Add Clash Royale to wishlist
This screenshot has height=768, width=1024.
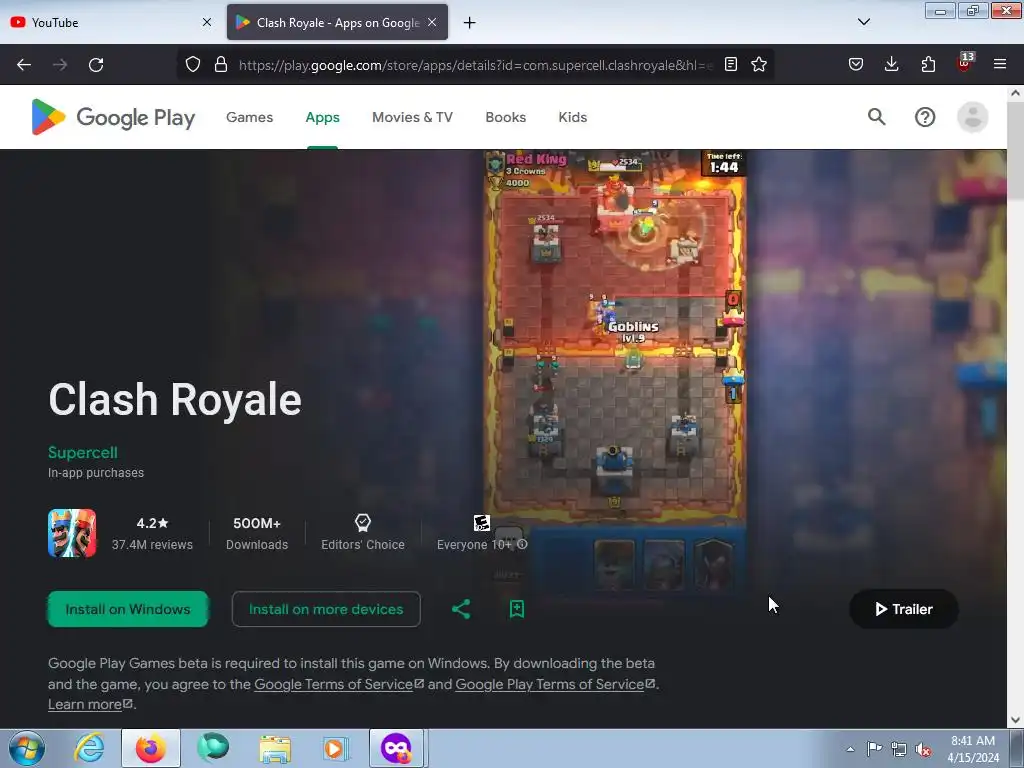pyautogui.click(x=517, y=609)
